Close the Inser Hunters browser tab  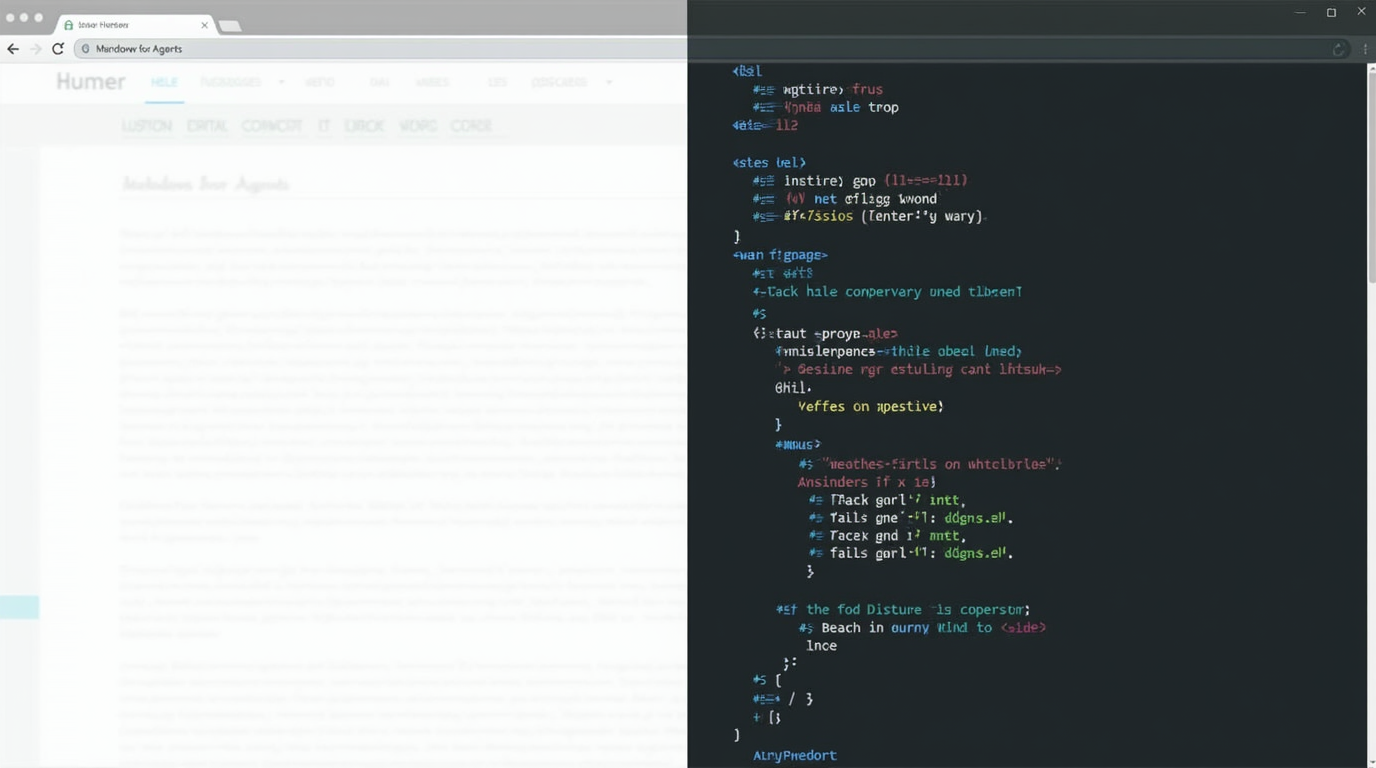coord(204,25)
